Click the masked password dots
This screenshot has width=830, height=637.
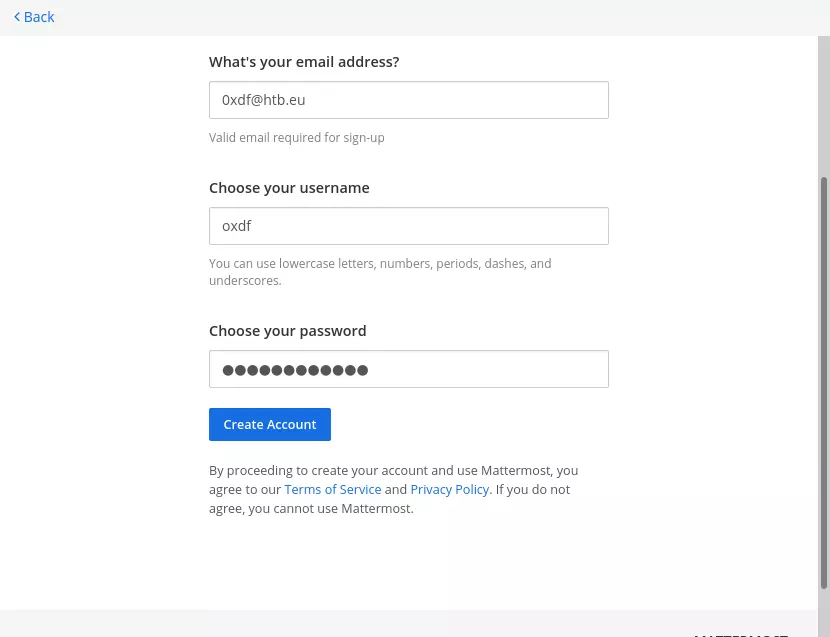(295, 370)
